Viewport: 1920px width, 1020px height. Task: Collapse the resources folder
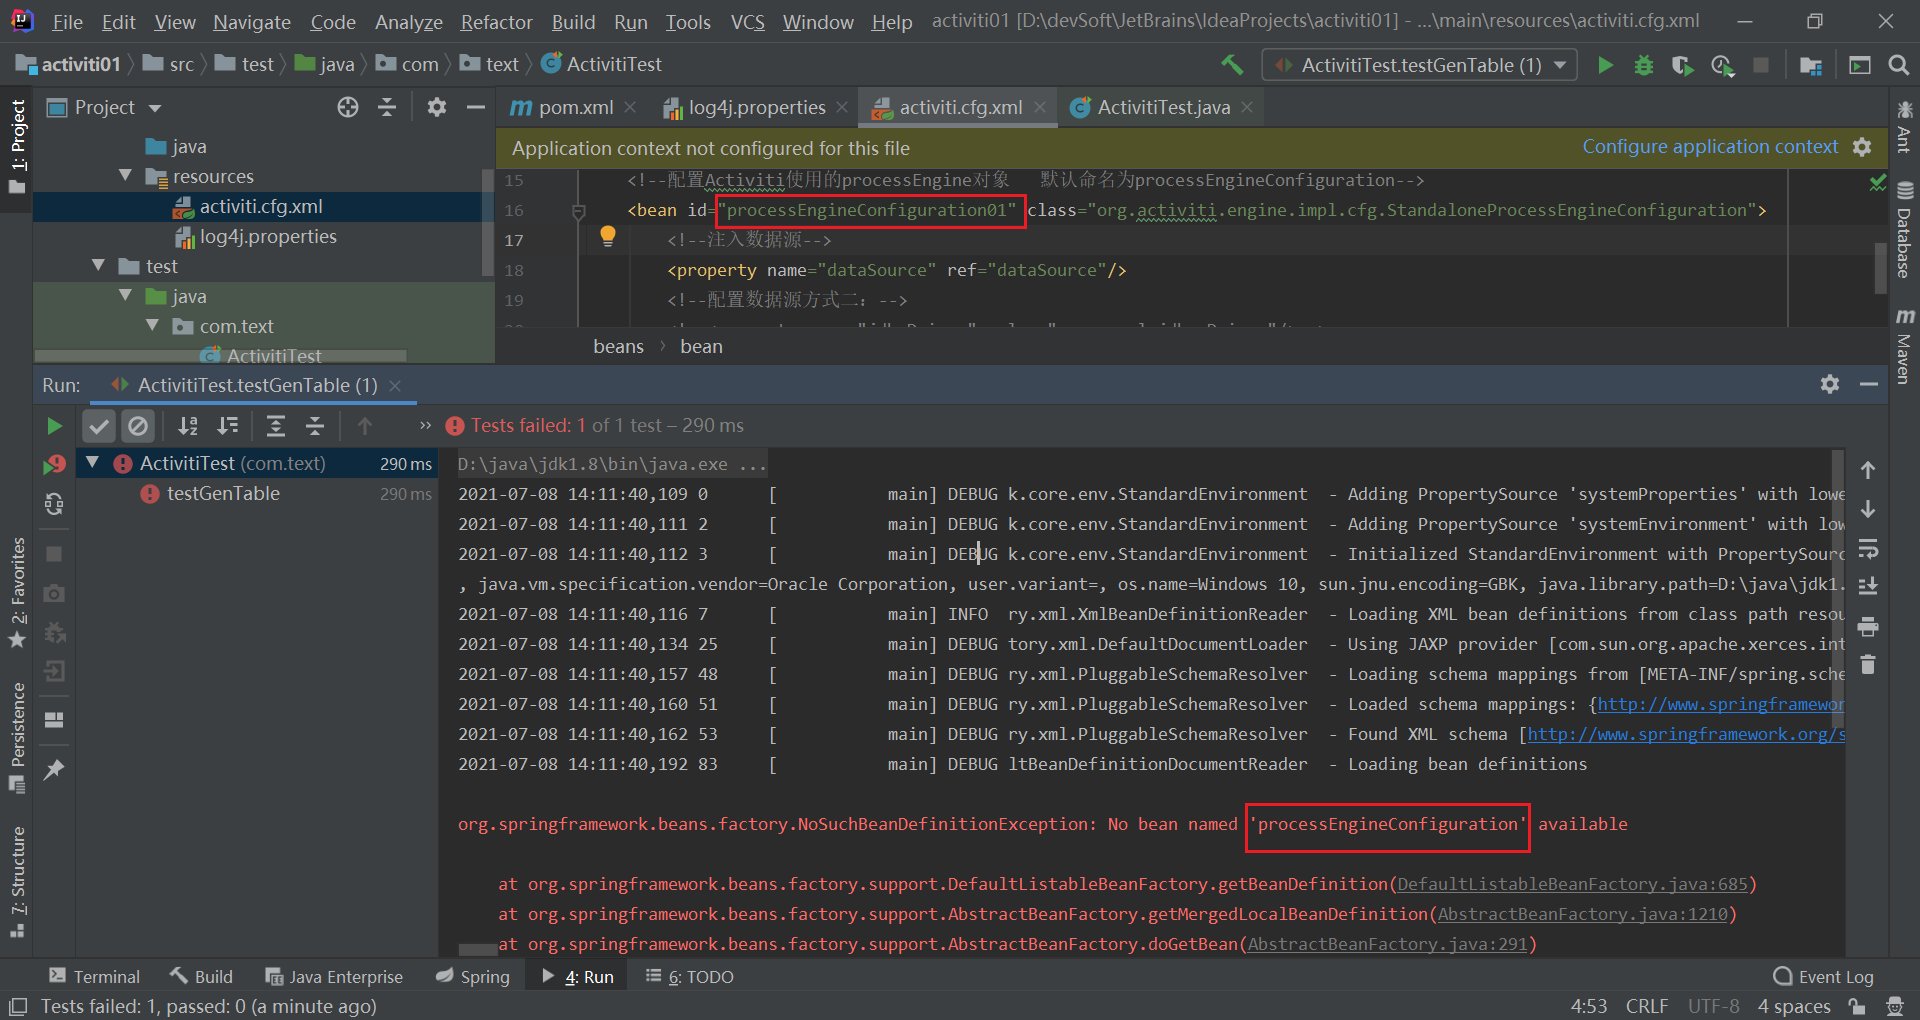click(125, 176)
